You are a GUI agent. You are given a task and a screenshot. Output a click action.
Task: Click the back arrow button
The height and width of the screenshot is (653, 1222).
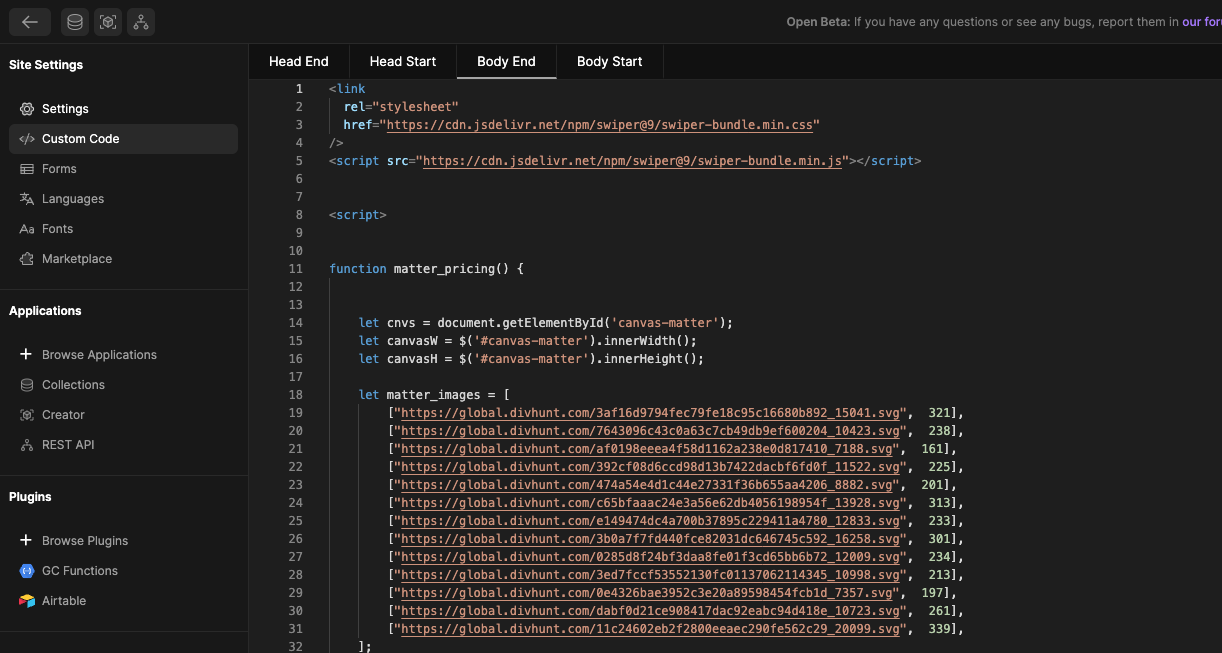click(30, 22)
